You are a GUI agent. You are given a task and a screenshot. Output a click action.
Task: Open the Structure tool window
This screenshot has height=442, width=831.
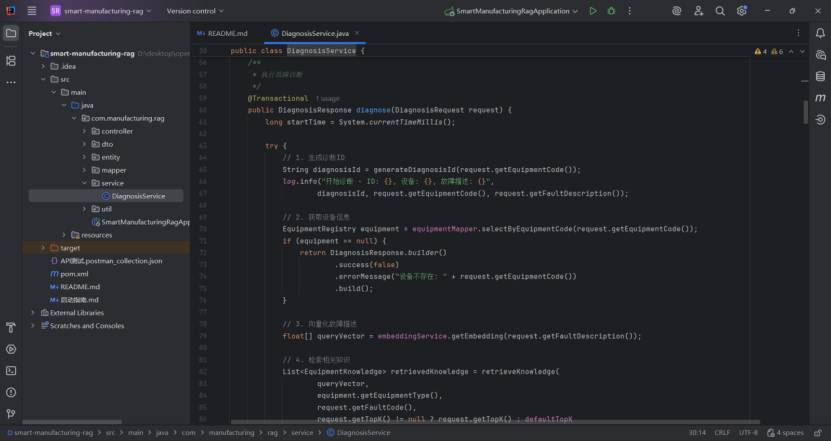(x=11, y=60)
